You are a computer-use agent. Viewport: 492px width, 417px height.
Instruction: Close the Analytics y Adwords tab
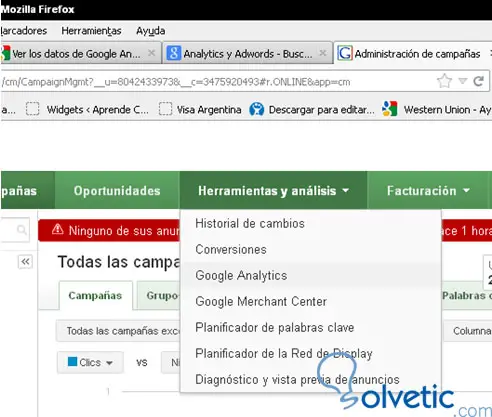tap(322, 53)
